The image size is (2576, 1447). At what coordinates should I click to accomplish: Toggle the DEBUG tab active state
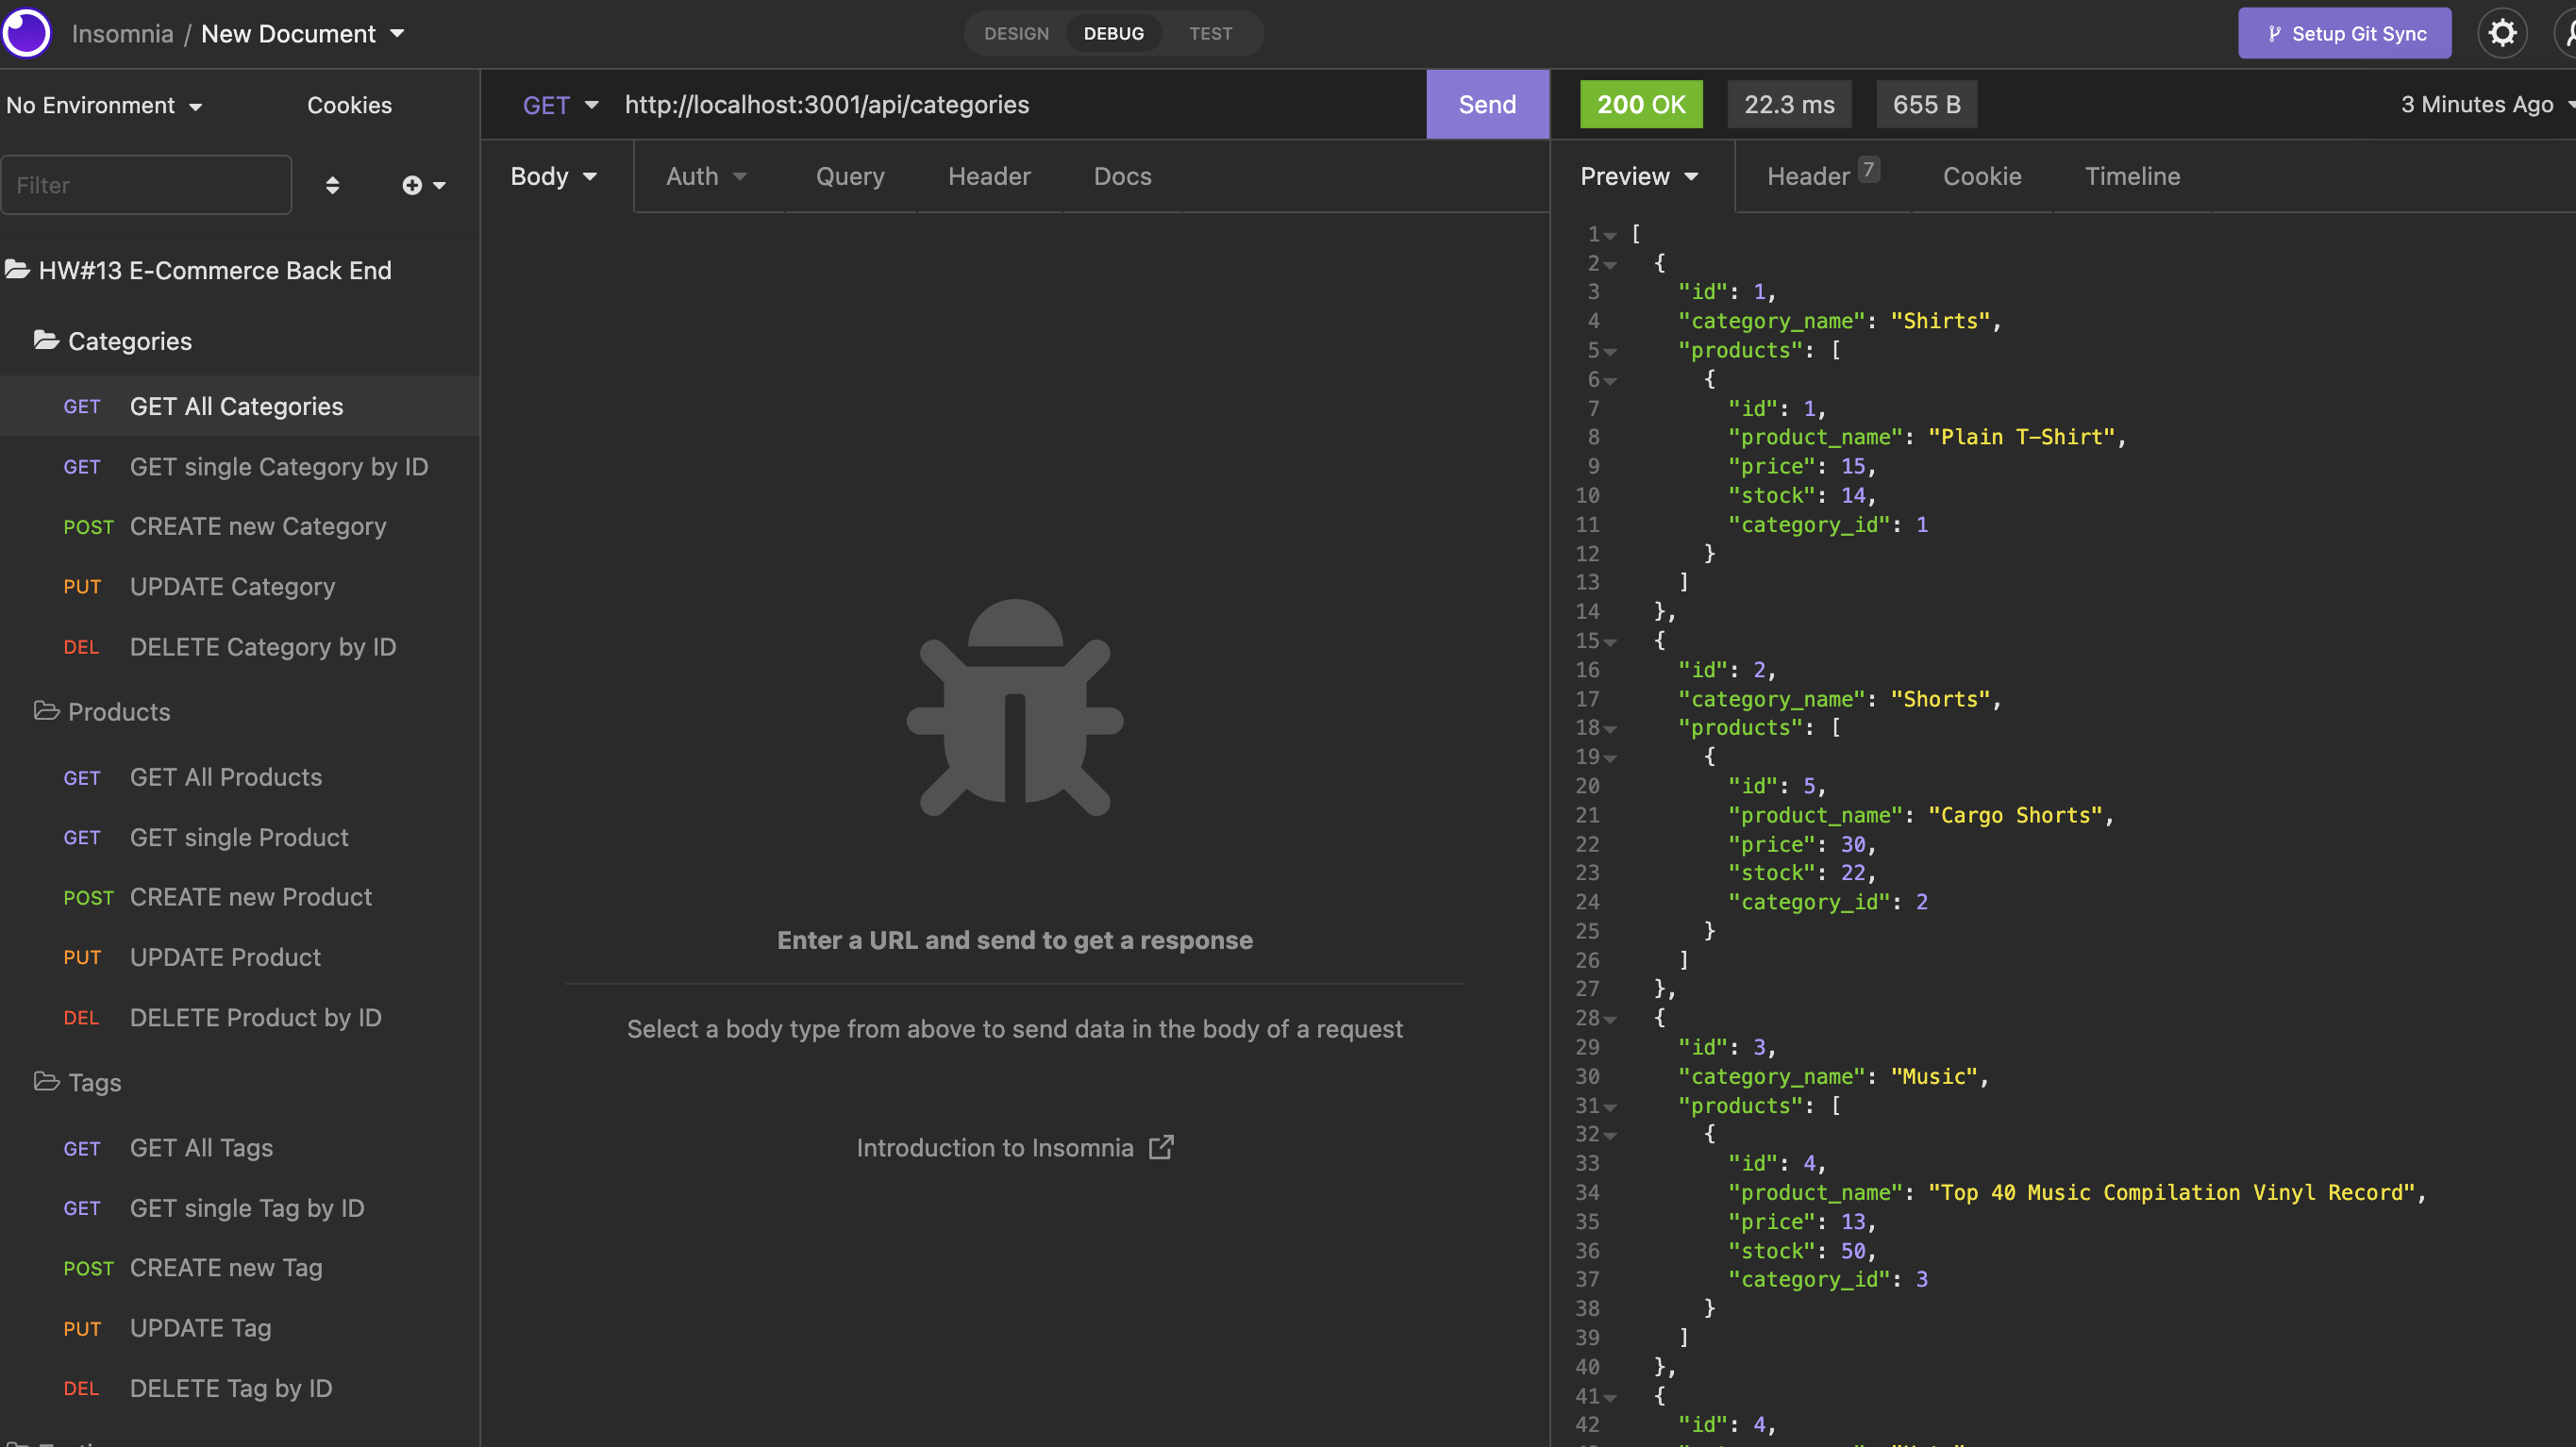[1112, 32]
